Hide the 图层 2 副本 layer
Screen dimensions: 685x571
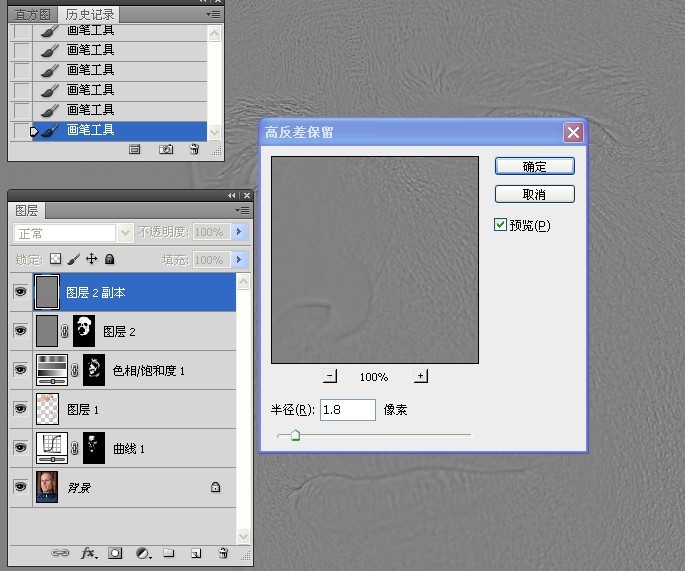coord(20,291)
